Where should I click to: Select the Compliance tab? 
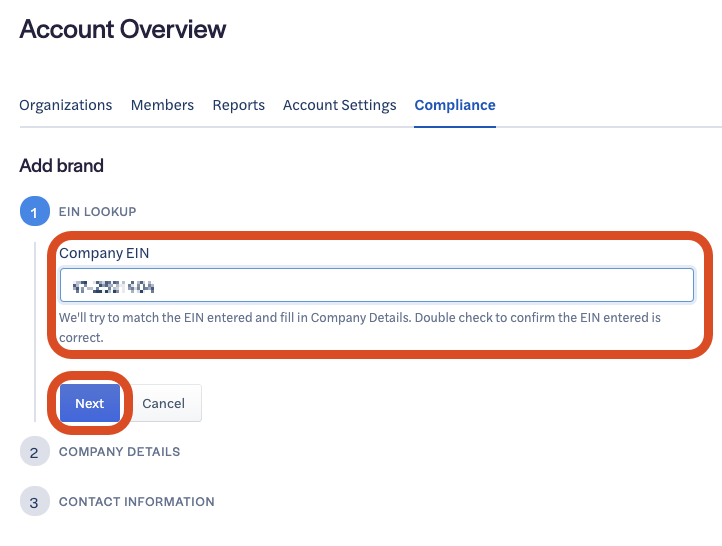tap(455, 105)
